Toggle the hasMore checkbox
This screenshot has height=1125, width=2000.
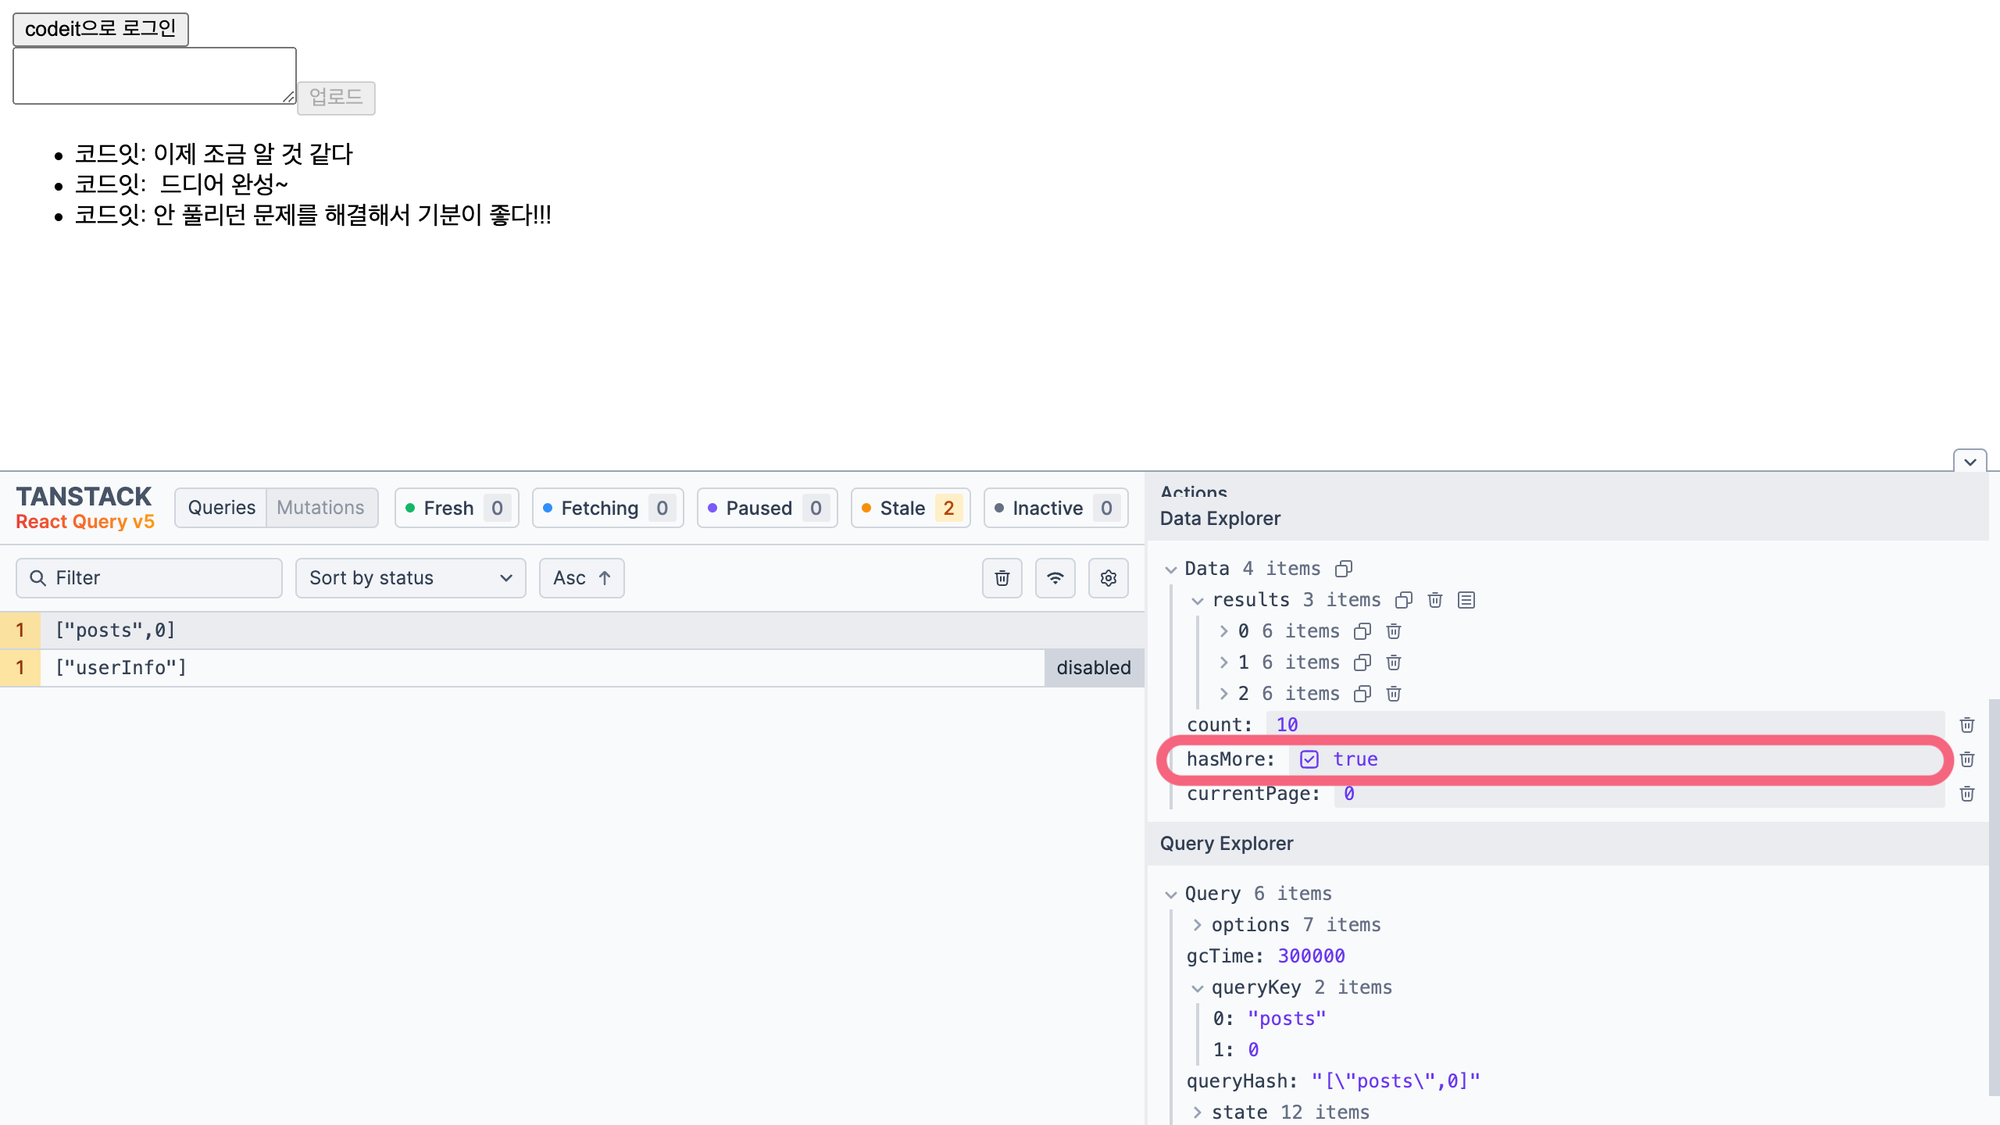pos(1309,759)
